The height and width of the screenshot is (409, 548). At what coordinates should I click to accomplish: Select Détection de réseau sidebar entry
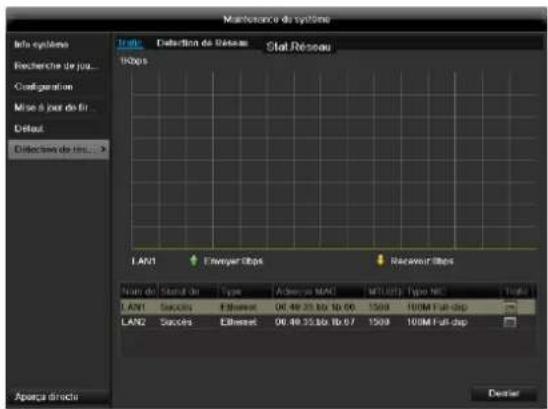(x=58, y=149)
